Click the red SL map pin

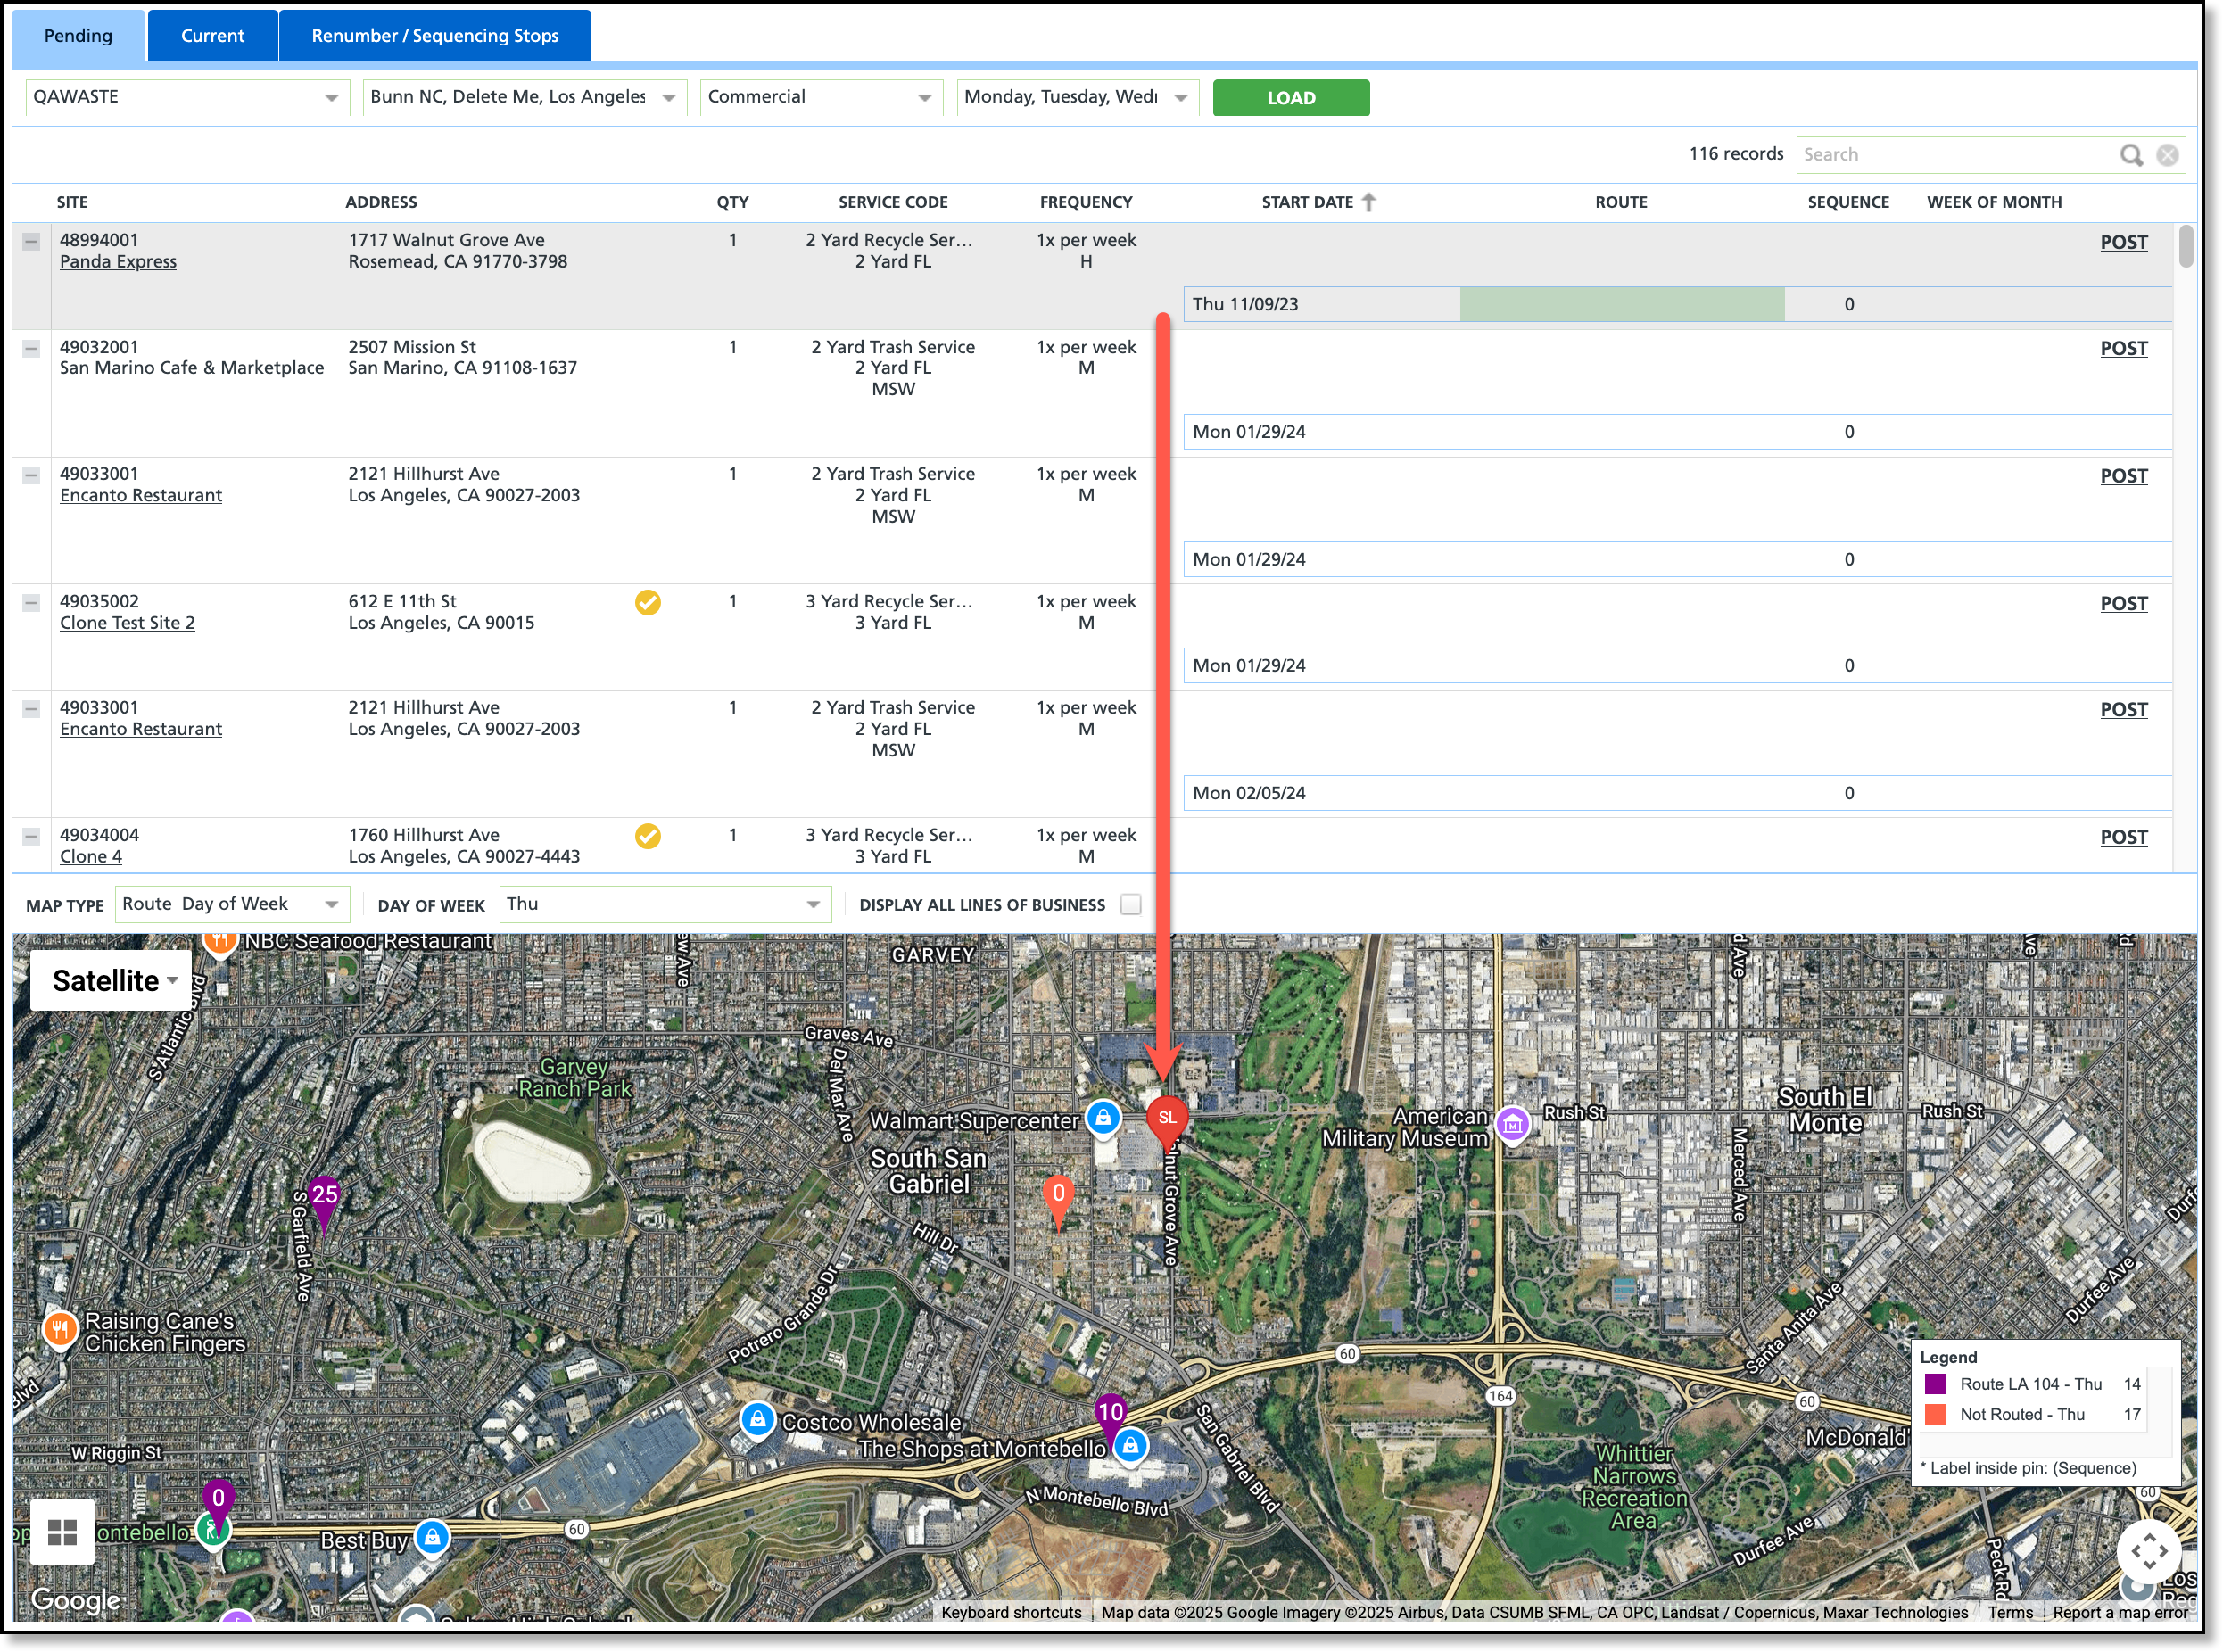click(x=1166, y=1119)
